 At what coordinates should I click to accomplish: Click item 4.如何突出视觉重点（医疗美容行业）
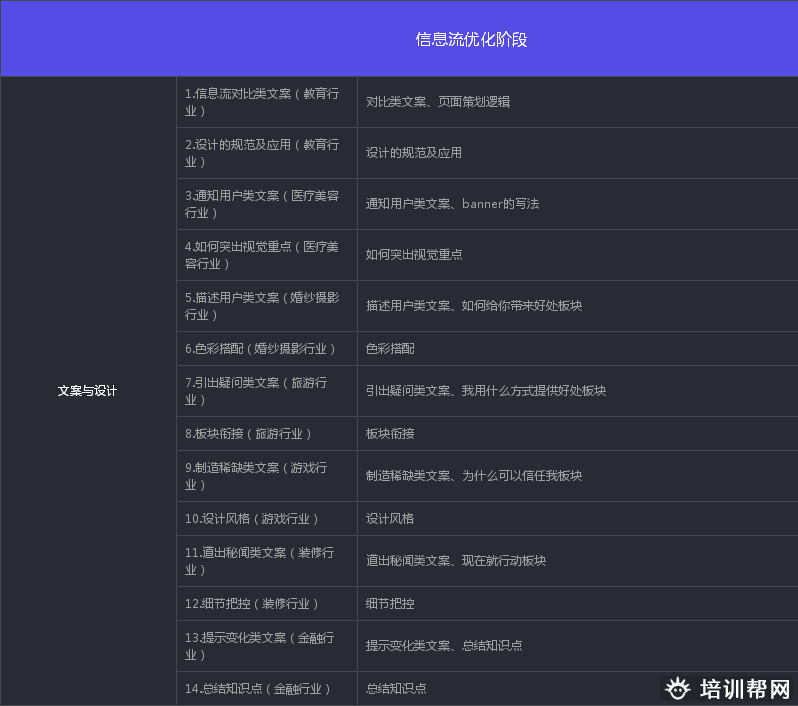[x=262, y=255]
